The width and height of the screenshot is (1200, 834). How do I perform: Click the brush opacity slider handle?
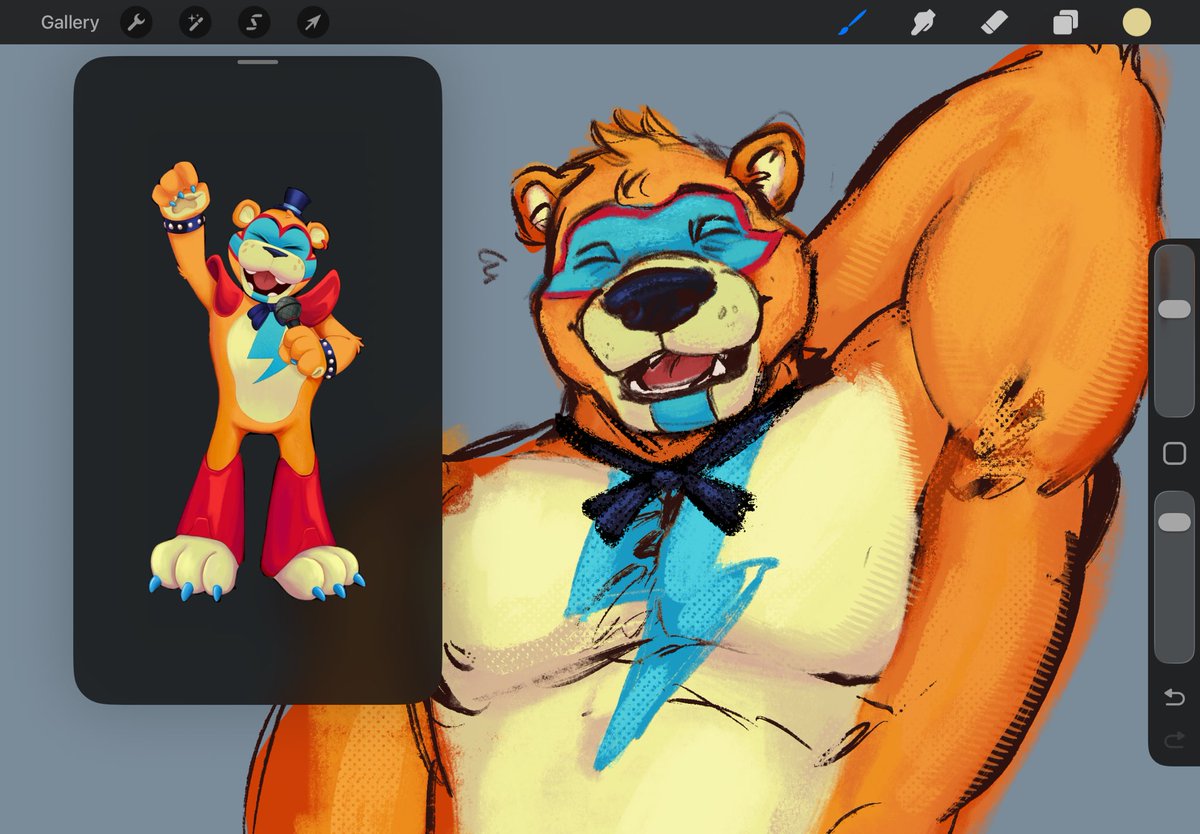pos(1174,522)
